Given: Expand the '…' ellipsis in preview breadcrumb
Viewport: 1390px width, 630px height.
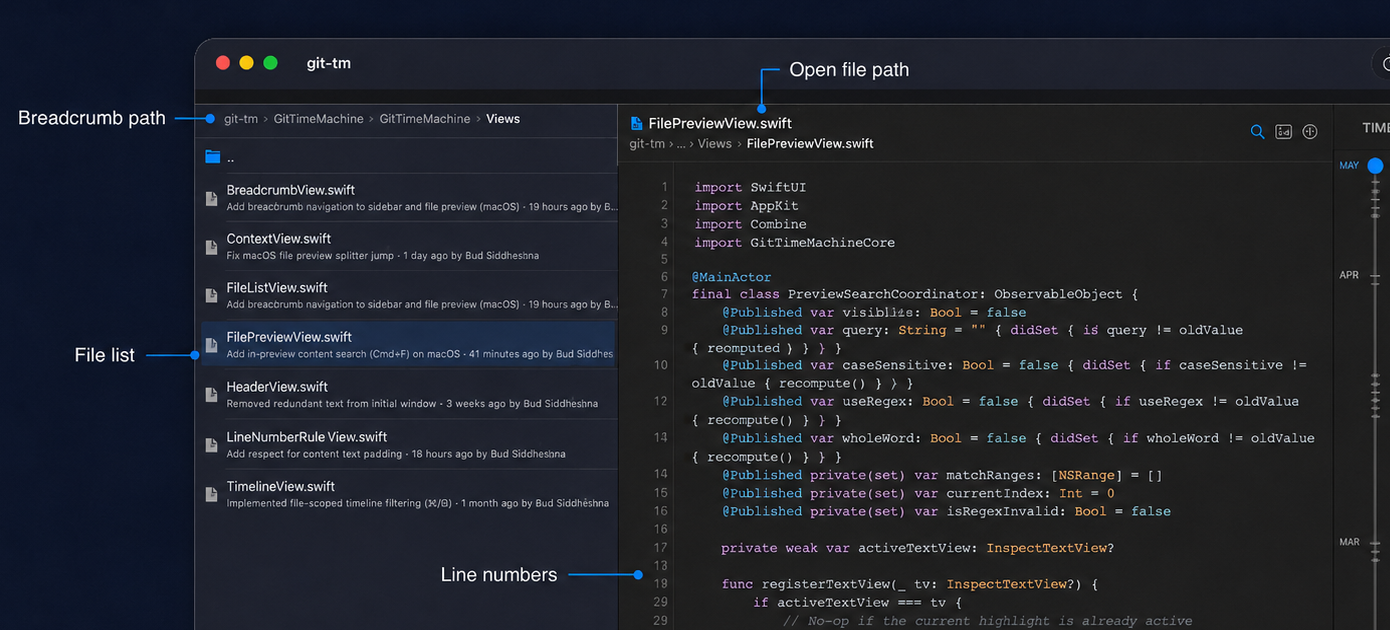Looking at the screenshot, I should (x=681, y=144).
